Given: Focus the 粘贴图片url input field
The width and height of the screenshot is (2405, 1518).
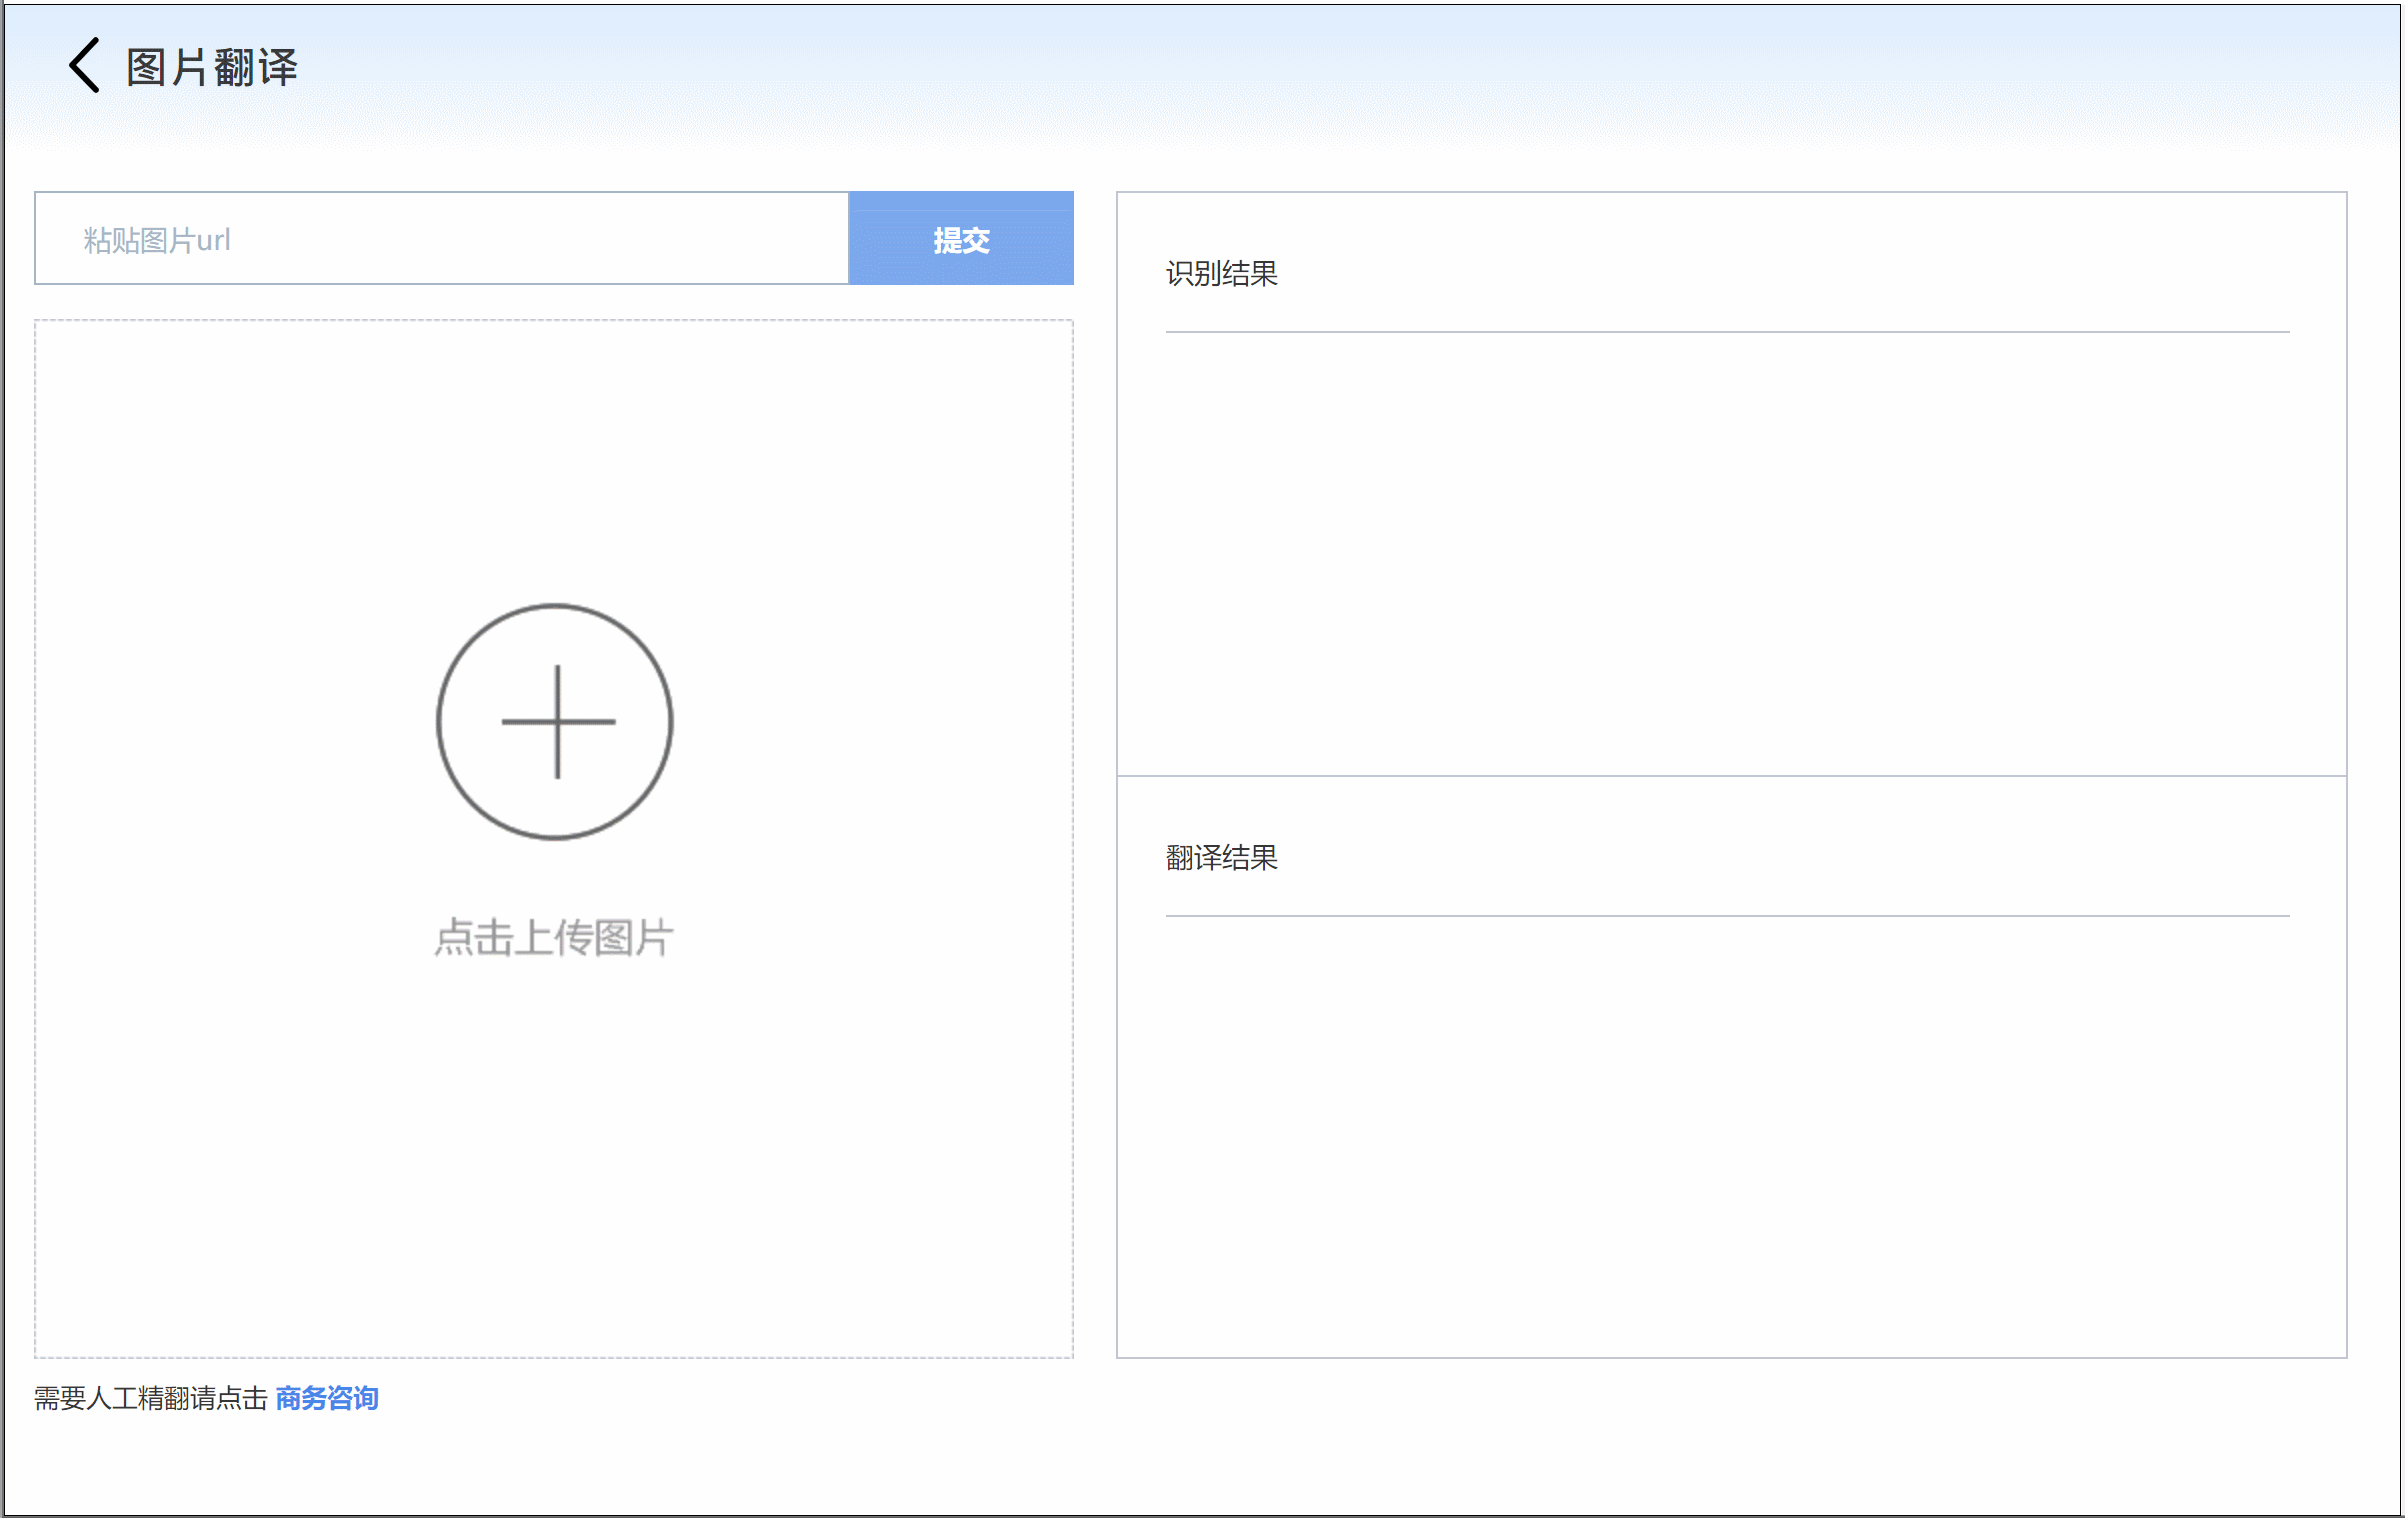Looking at the screenshot, I should pos(442,239).
